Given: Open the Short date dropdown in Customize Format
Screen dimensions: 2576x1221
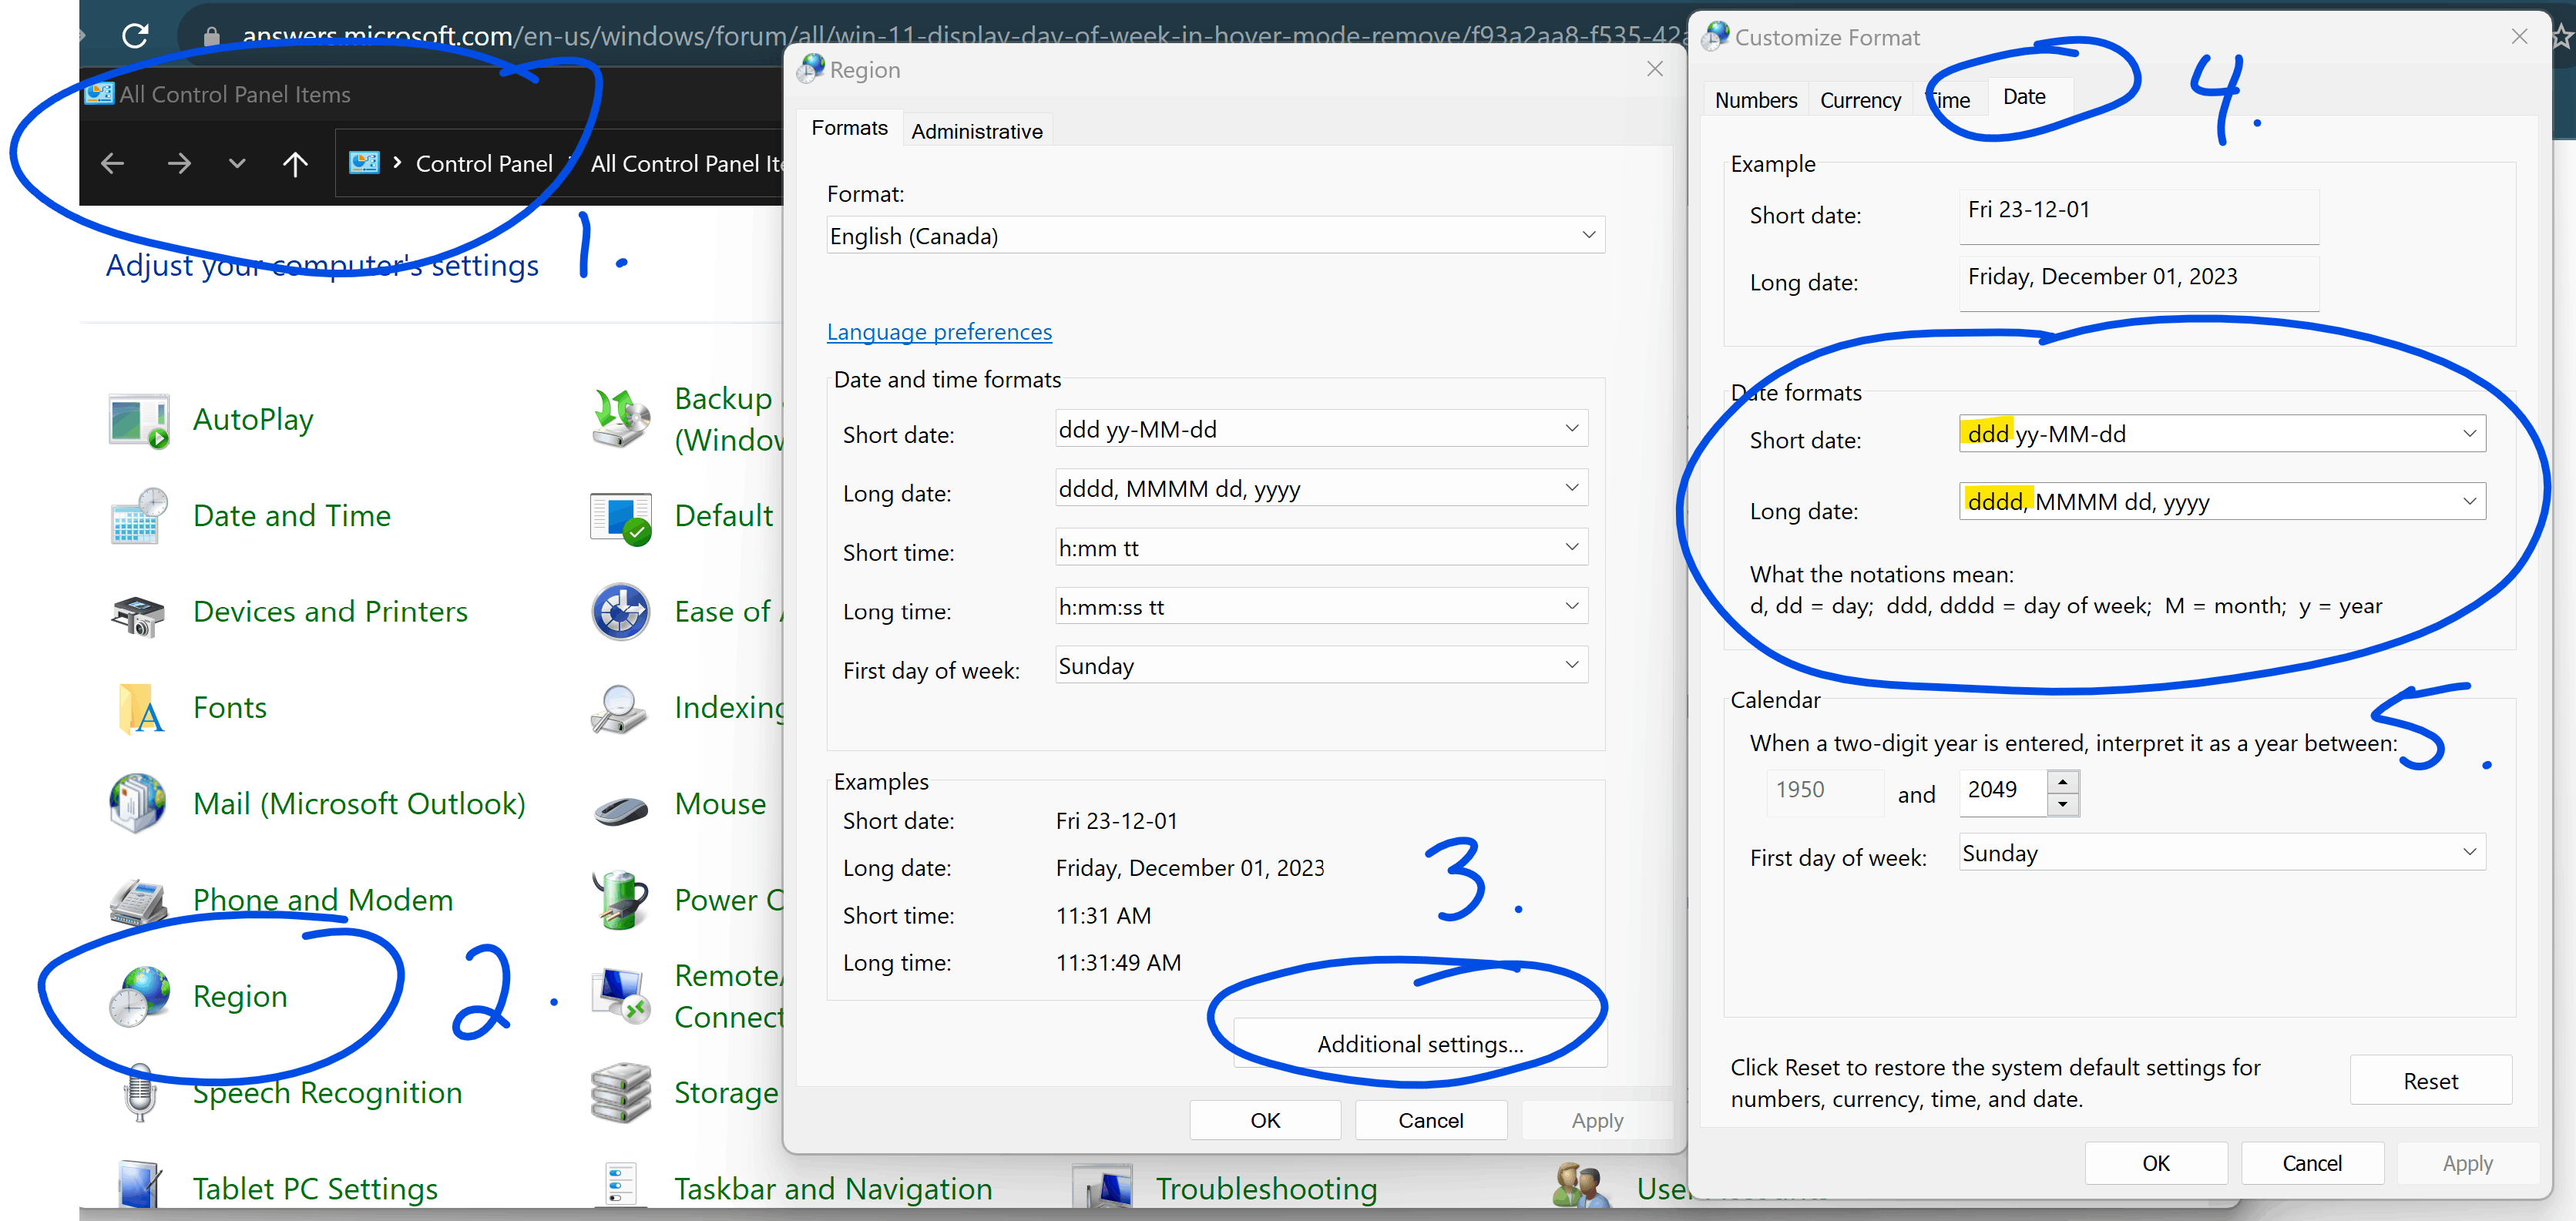Looking at the screenshot, I should pos(2469,433).
